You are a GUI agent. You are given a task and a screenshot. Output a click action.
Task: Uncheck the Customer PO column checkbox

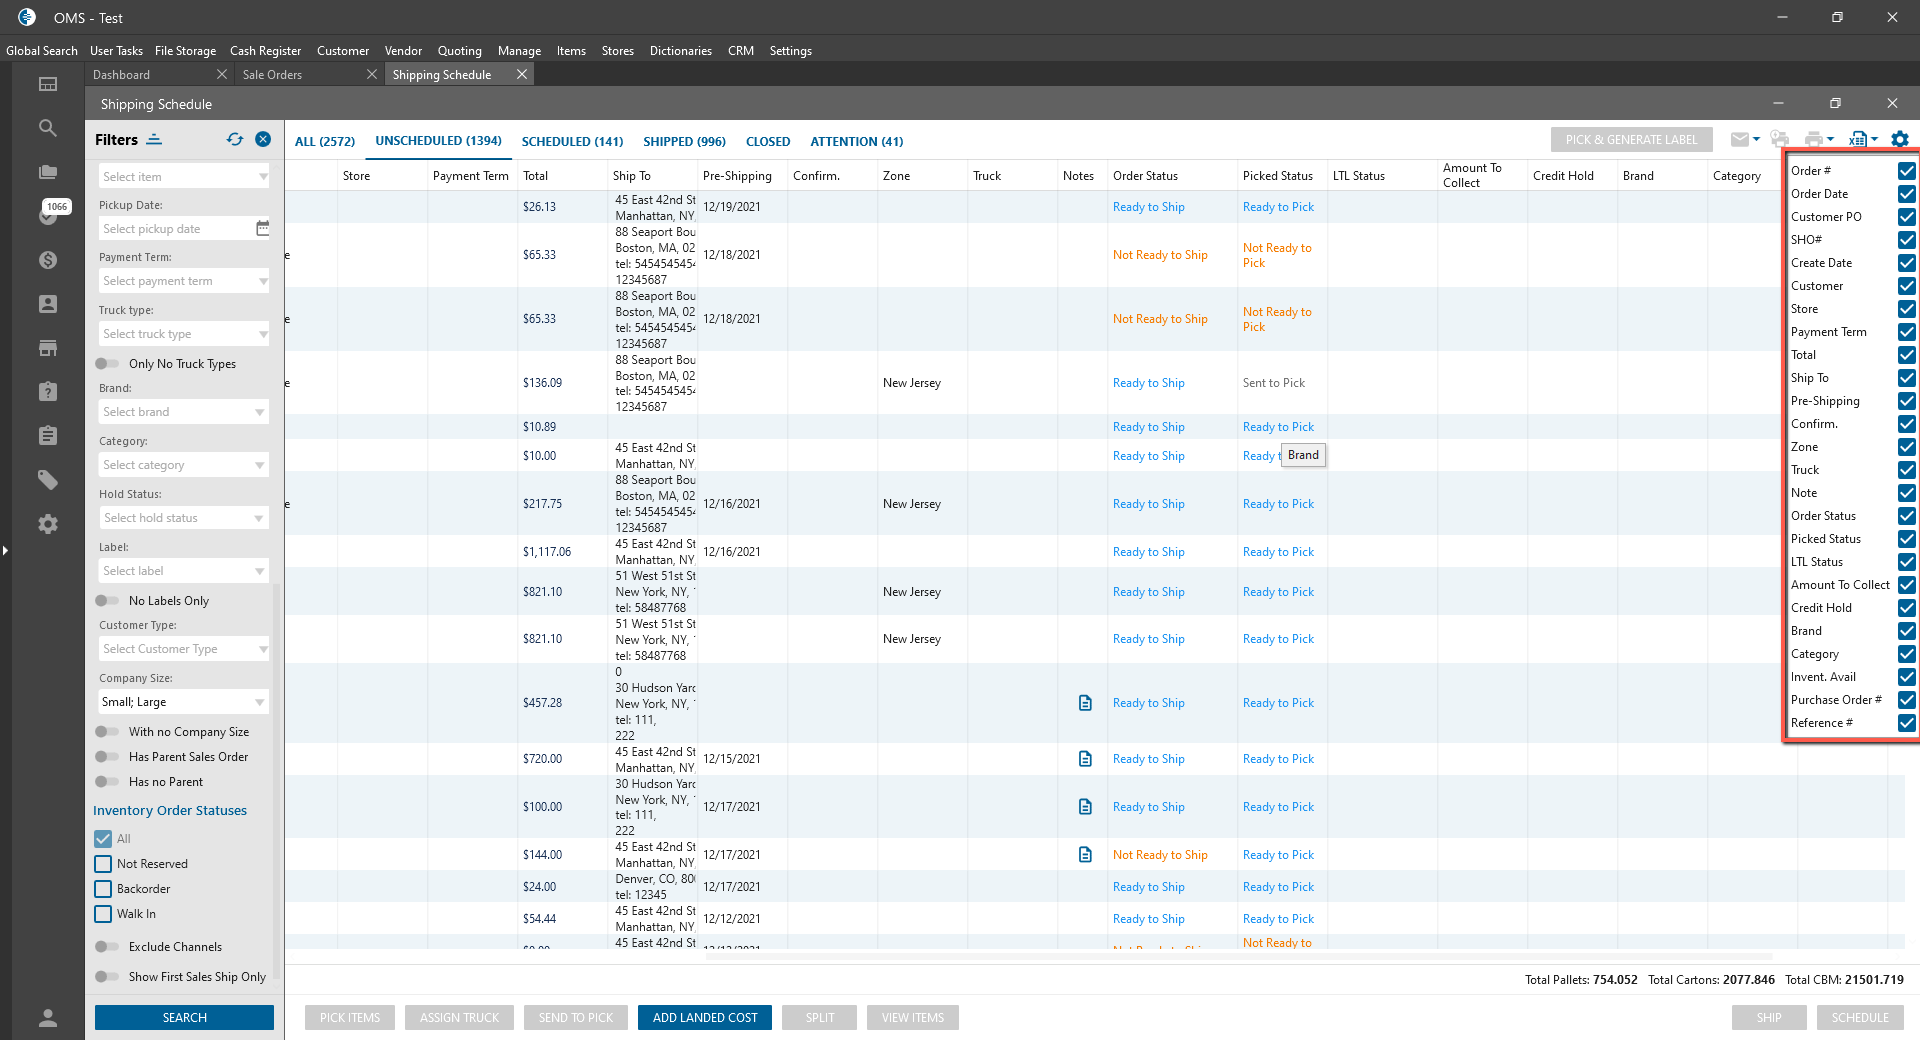tap(1906, 217)
